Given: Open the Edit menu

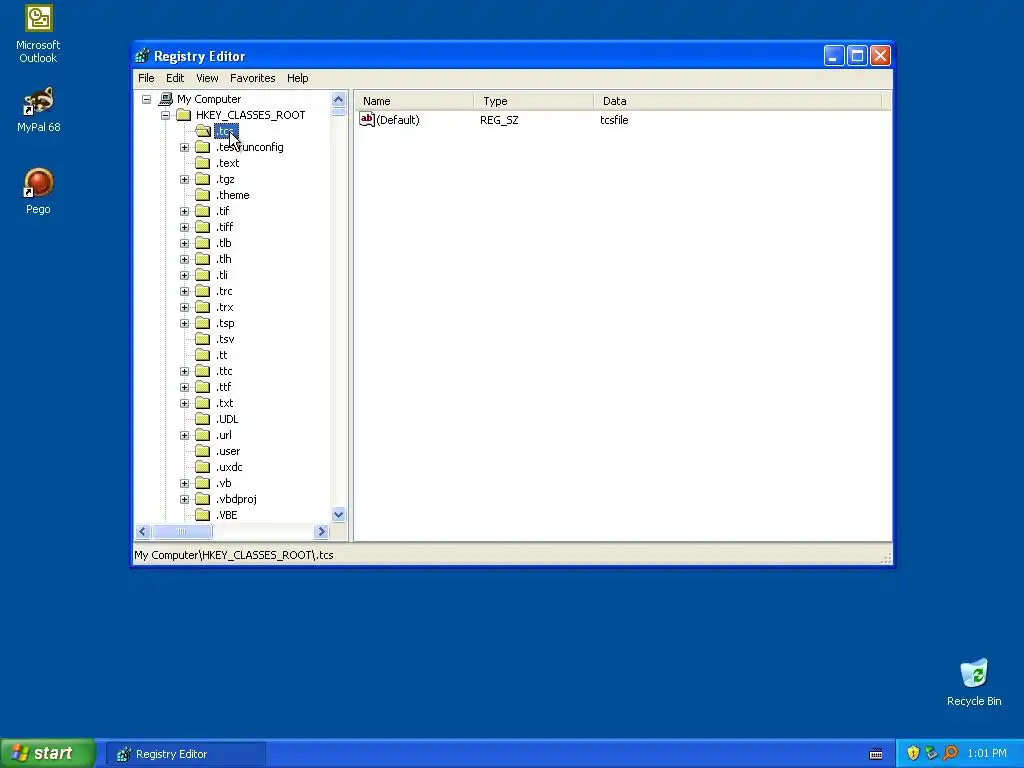Looking at the screenshot, I should (x=175, y=78).
